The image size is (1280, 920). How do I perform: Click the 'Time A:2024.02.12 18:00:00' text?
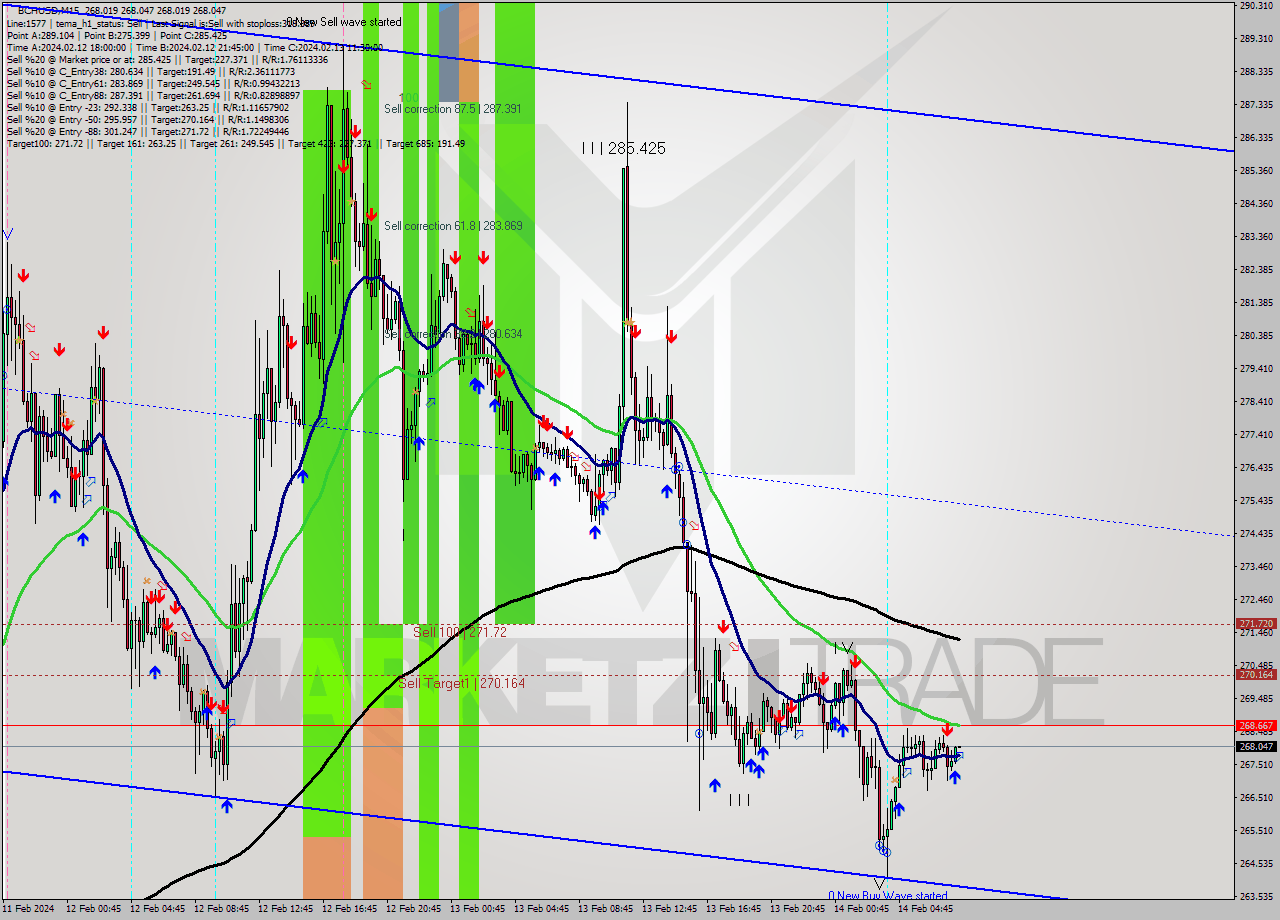66,47
